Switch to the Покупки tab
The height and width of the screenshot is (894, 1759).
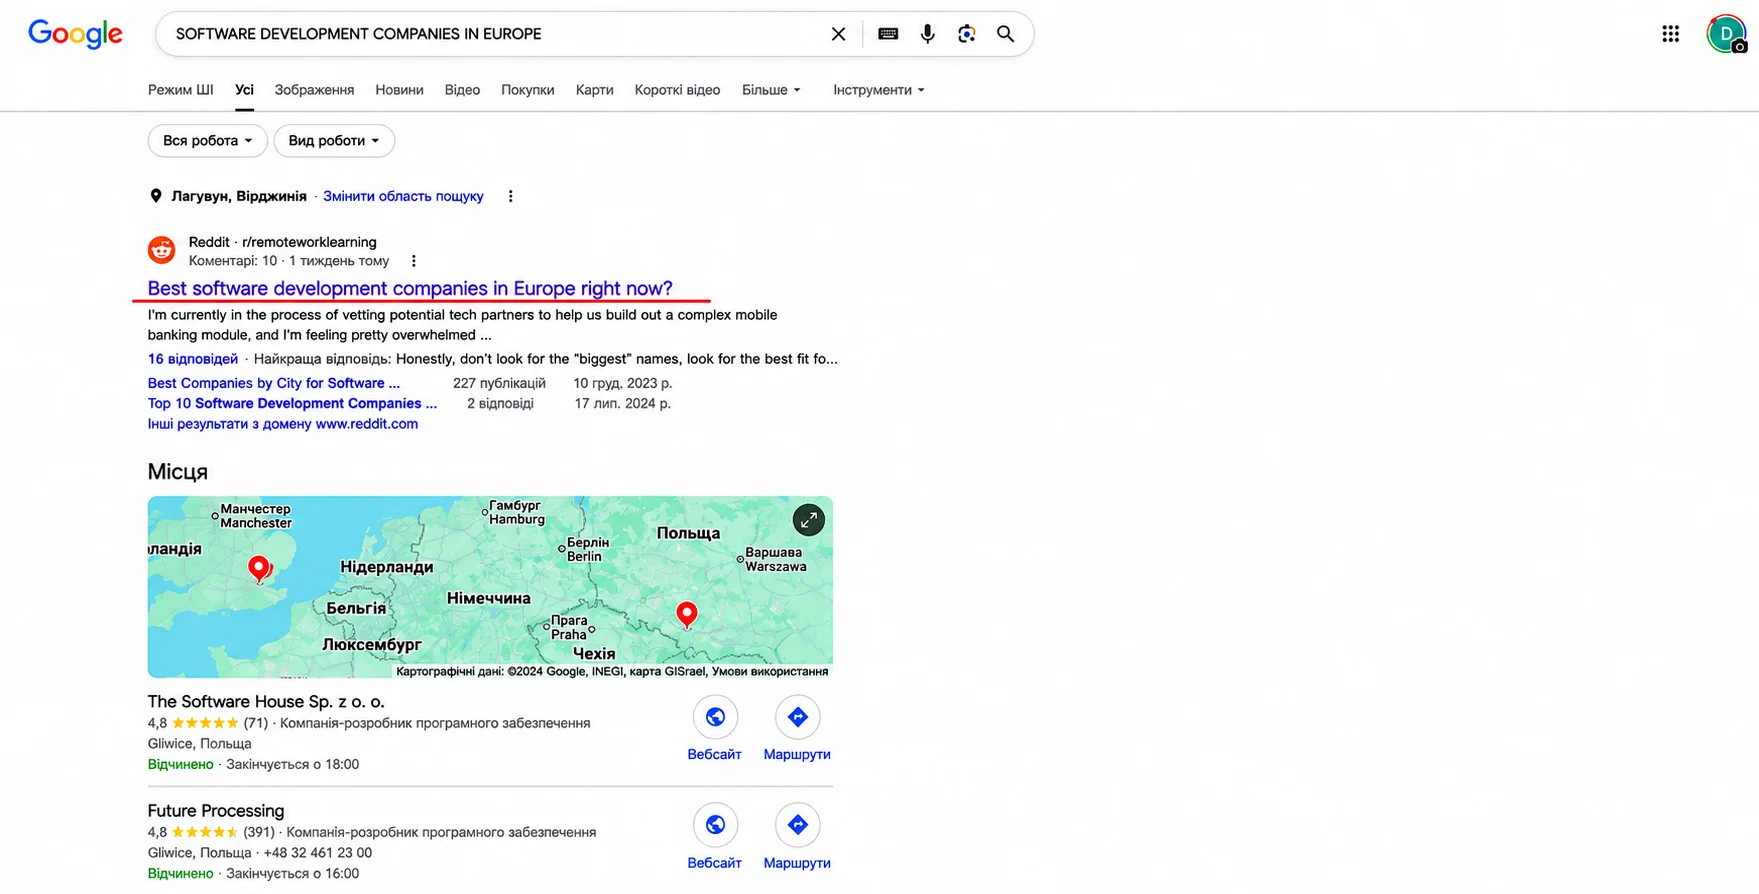528,90
